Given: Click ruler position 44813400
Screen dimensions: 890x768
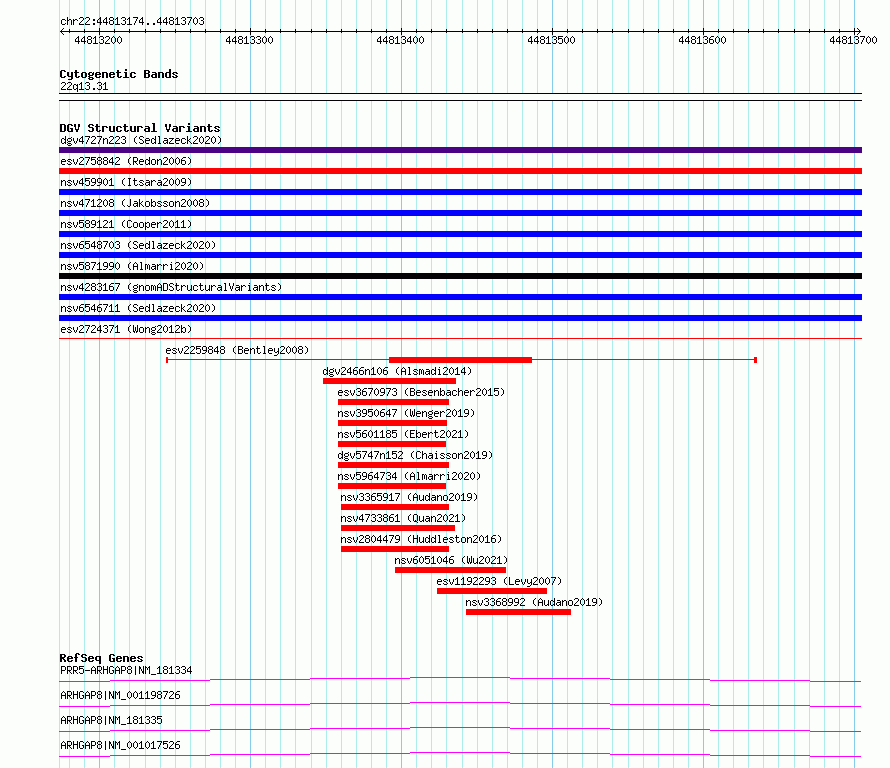Looking at the screenshot, I should click(x=400, y=40).
